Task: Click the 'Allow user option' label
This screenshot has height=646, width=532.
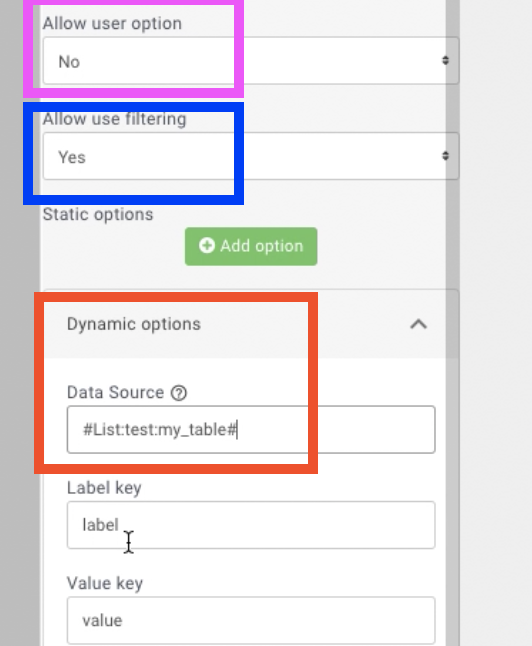Action: click(x=112, y=23)
